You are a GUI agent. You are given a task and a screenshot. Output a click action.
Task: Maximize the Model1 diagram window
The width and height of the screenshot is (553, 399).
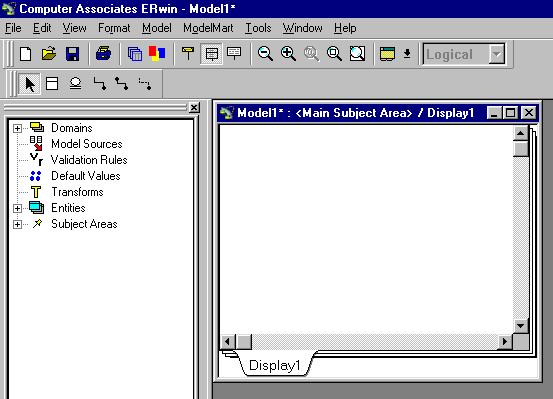510,113
